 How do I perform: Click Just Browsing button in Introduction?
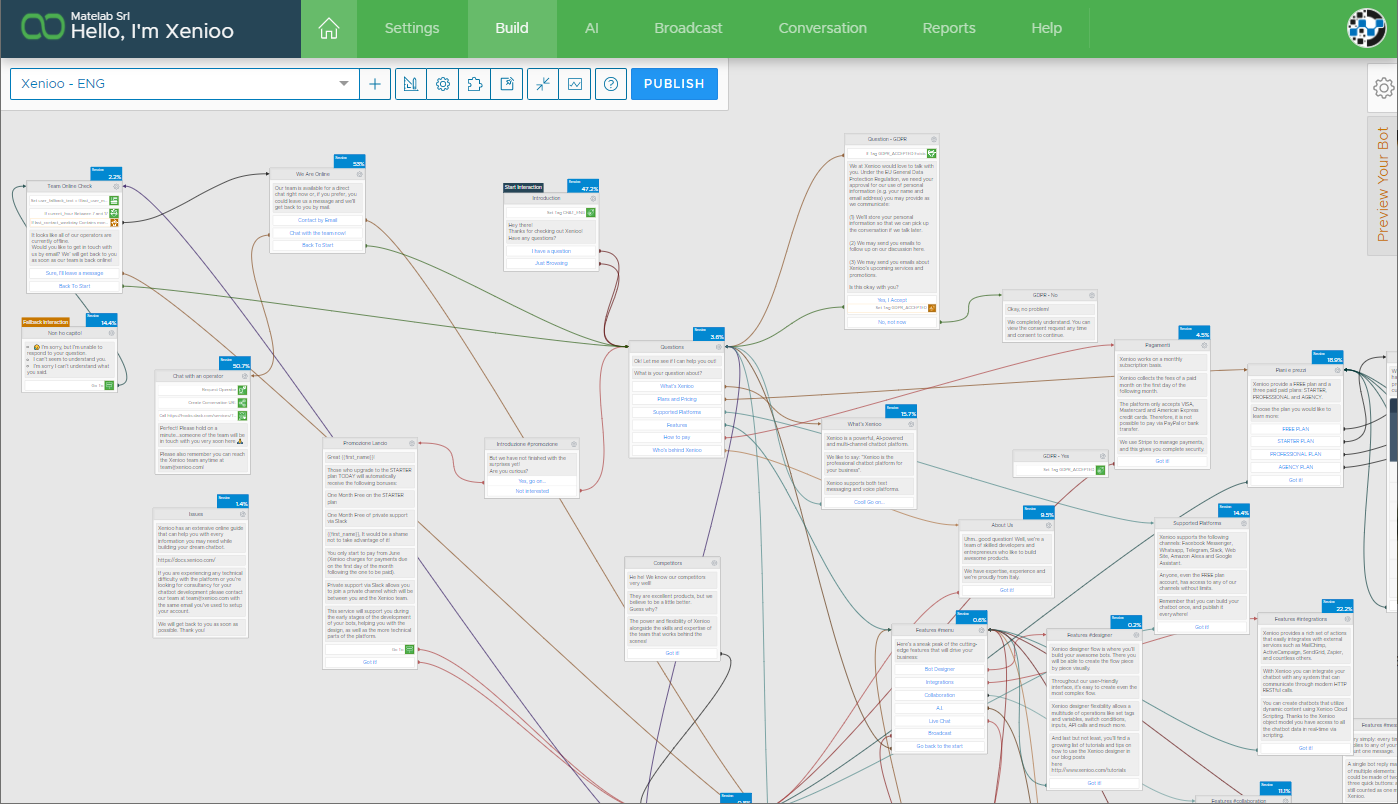coord(551,264)
